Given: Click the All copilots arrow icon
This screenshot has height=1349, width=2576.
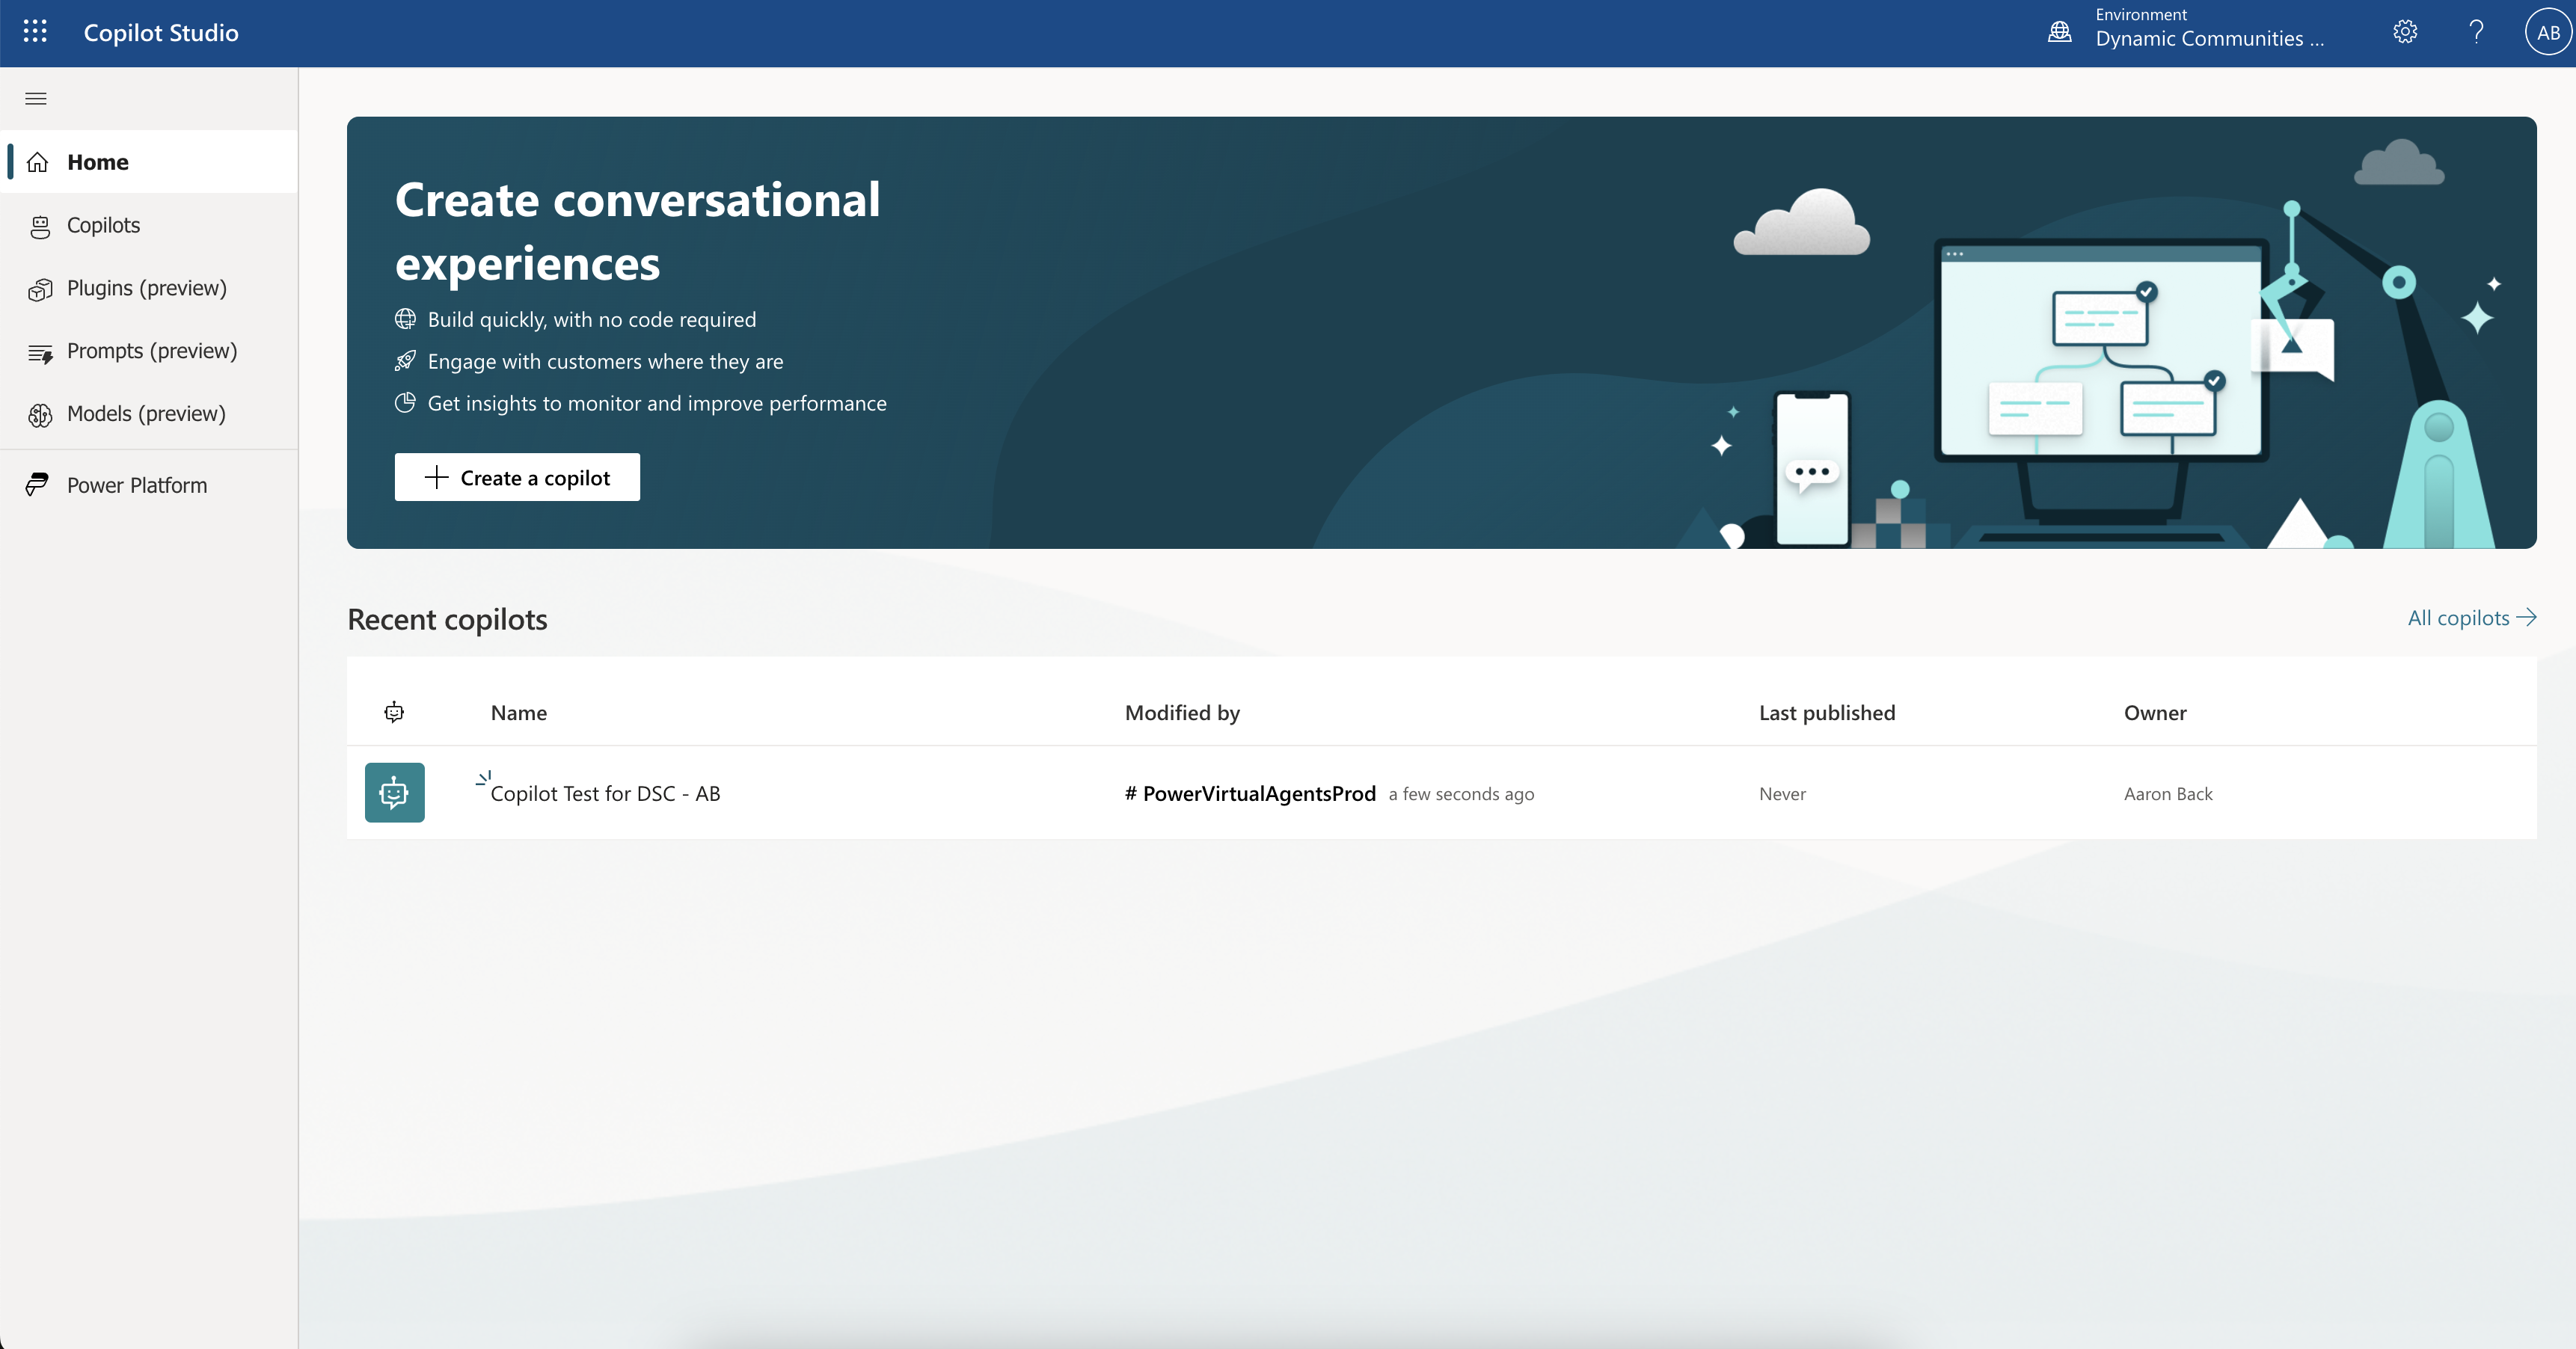Looking at the screenshot, I should point(2527,617).
